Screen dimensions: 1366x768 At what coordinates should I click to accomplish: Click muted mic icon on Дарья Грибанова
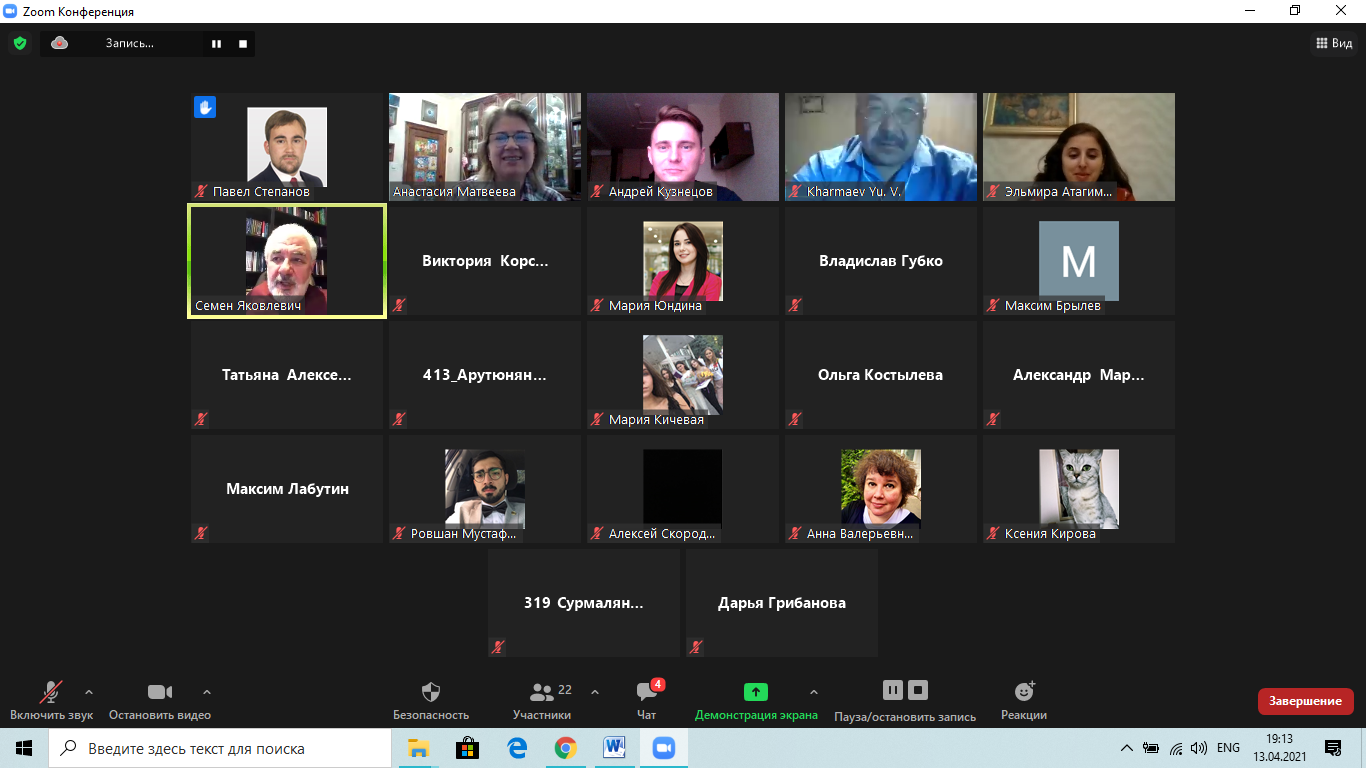[x=696, y=647]
